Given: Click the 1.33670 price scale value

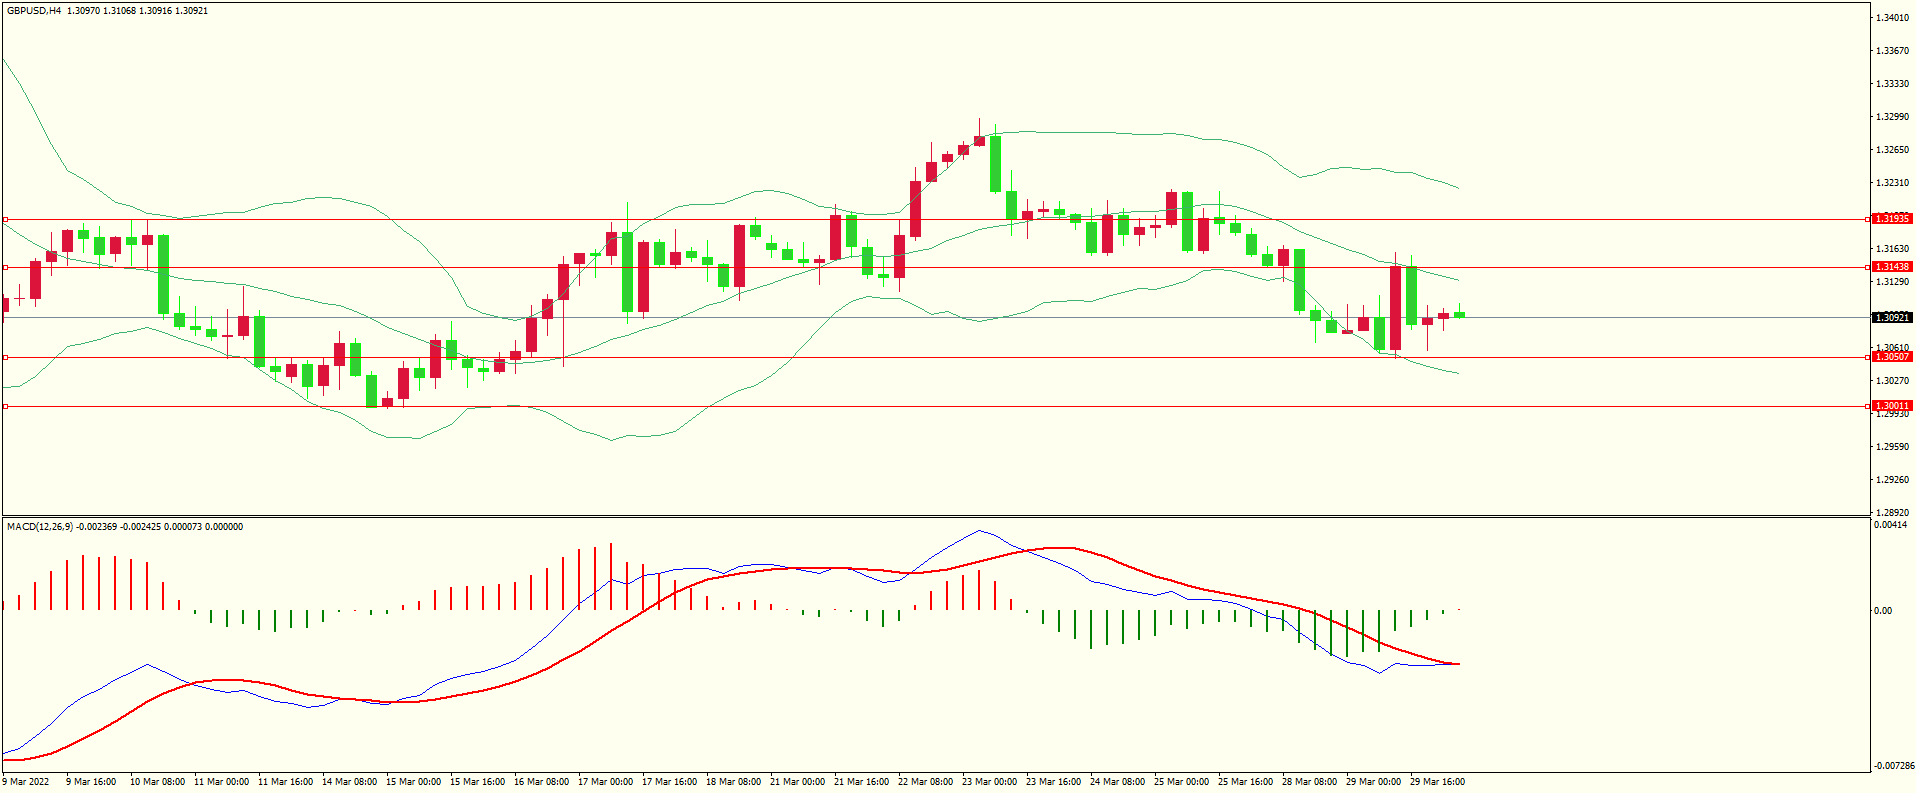Looking at the screenshot, I should 1892,51.
